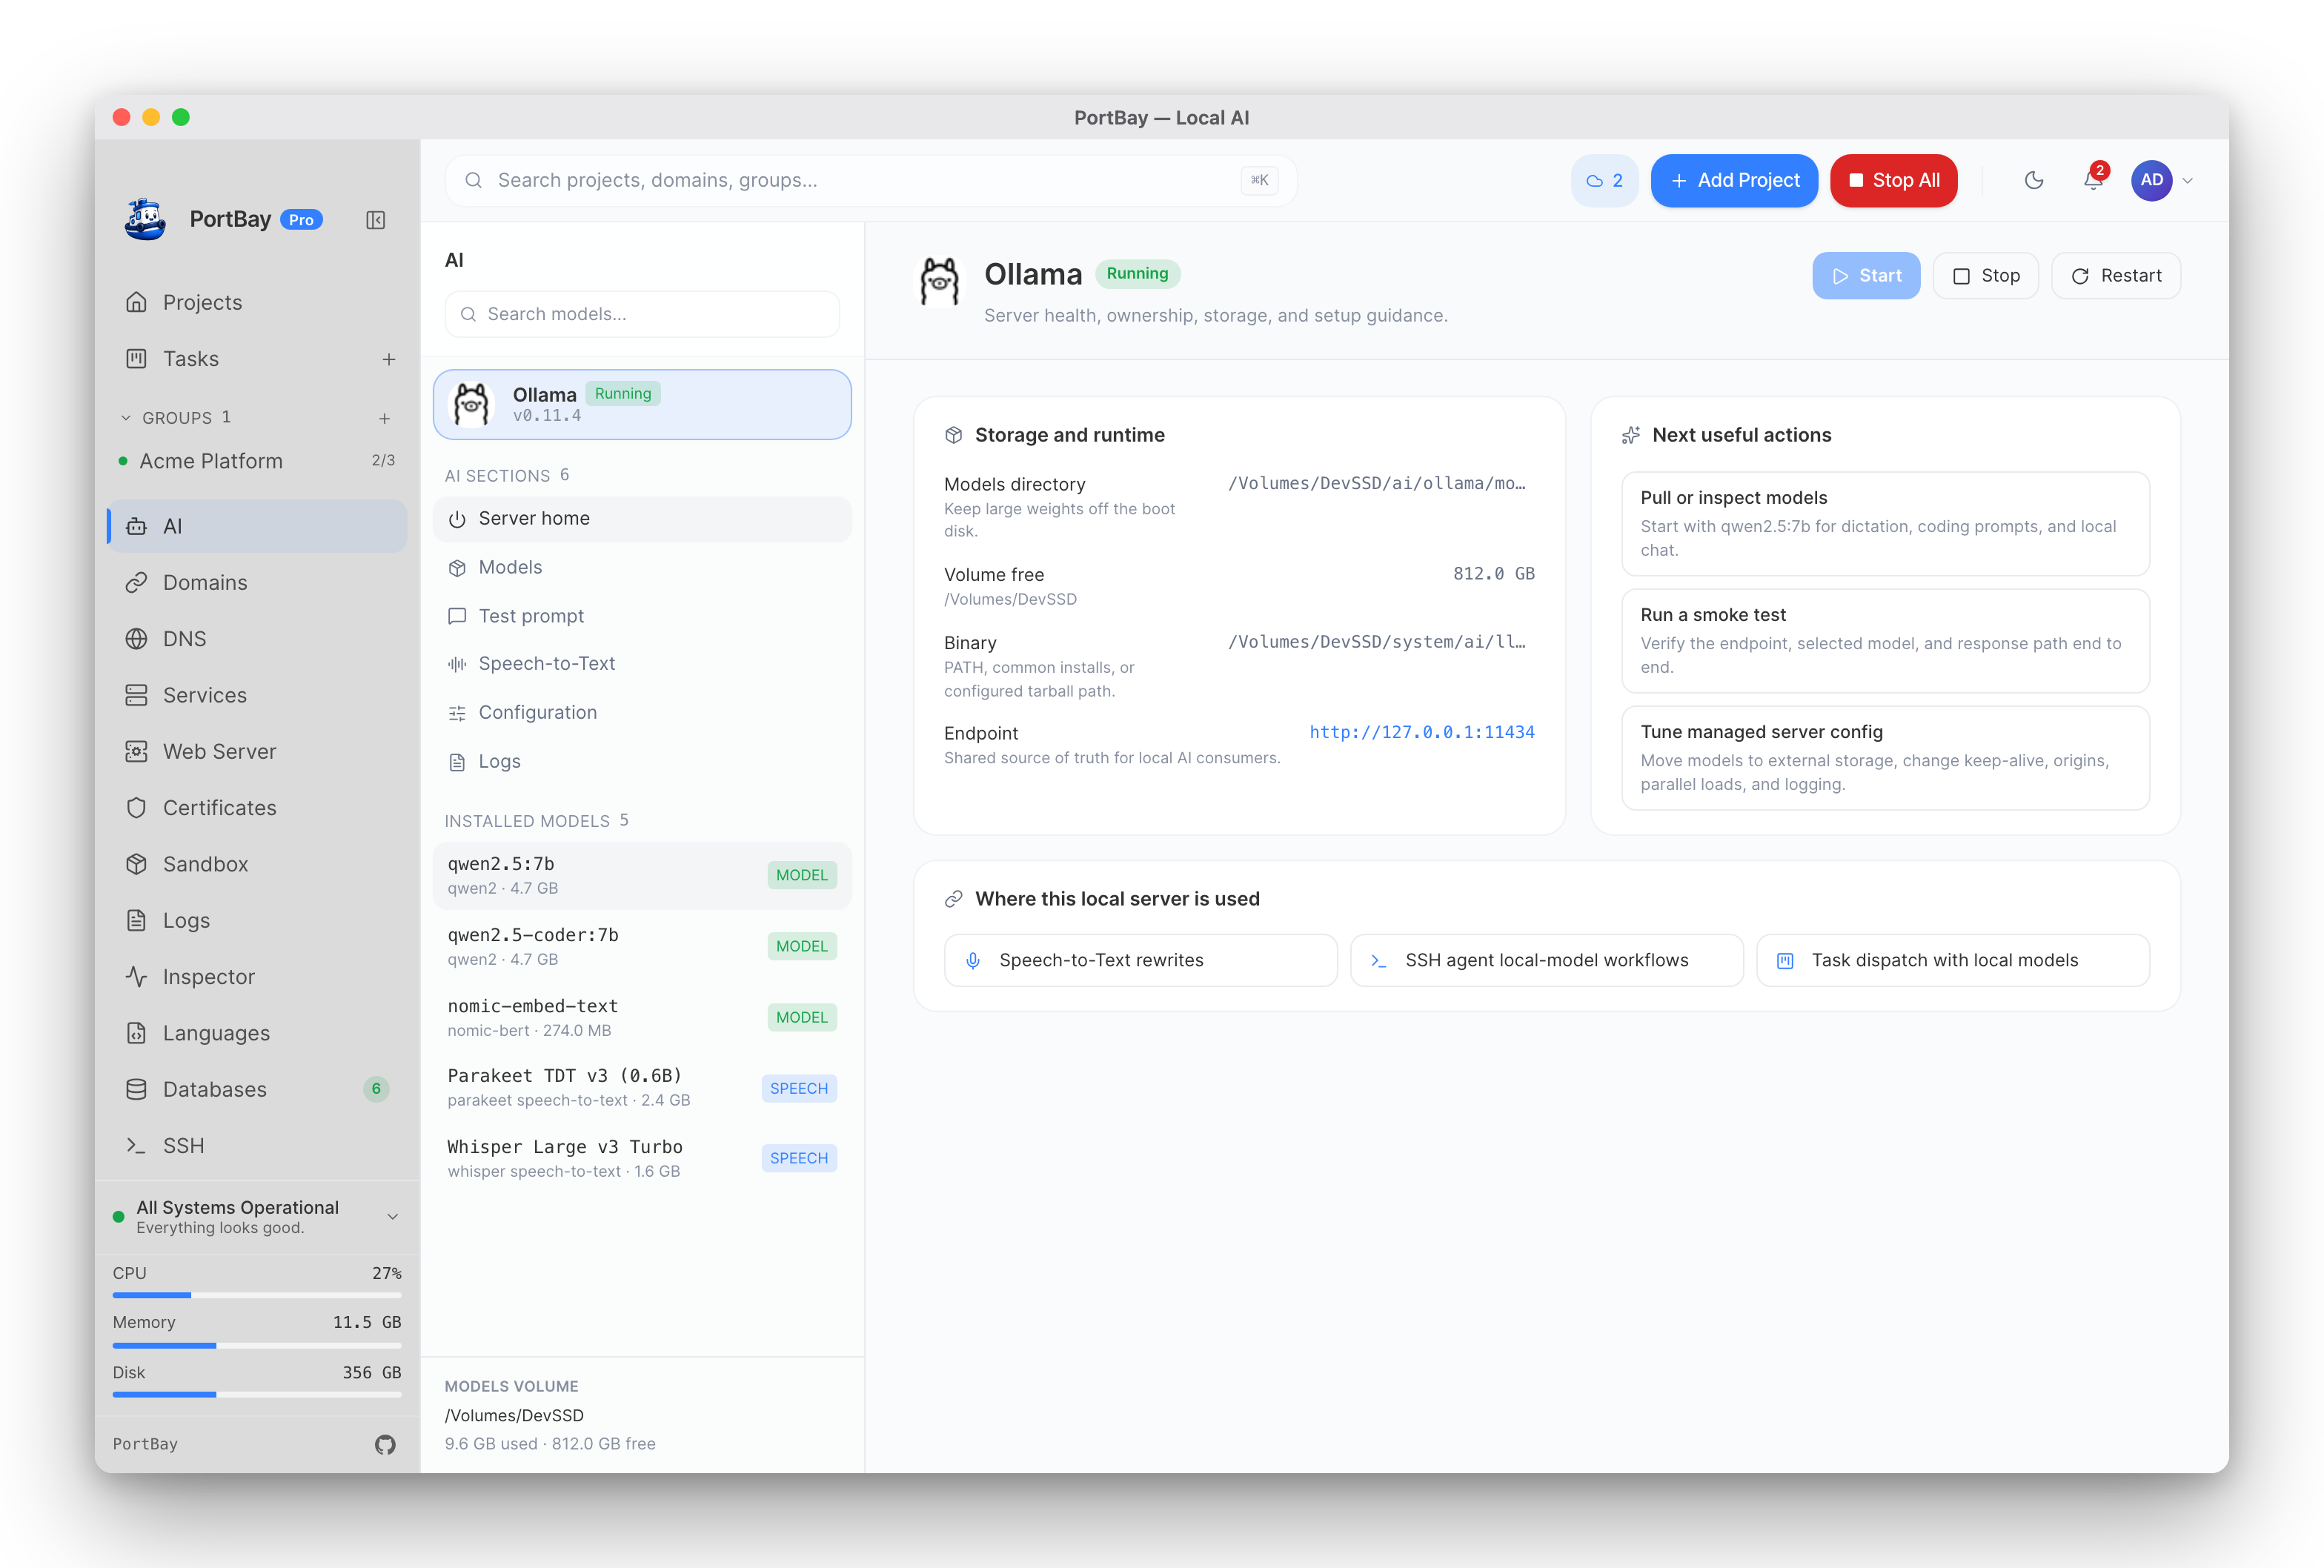Viewport: 2324px width, 1568px height.
Task: Click the Binary path value
Action: (x=1376, y=642)
